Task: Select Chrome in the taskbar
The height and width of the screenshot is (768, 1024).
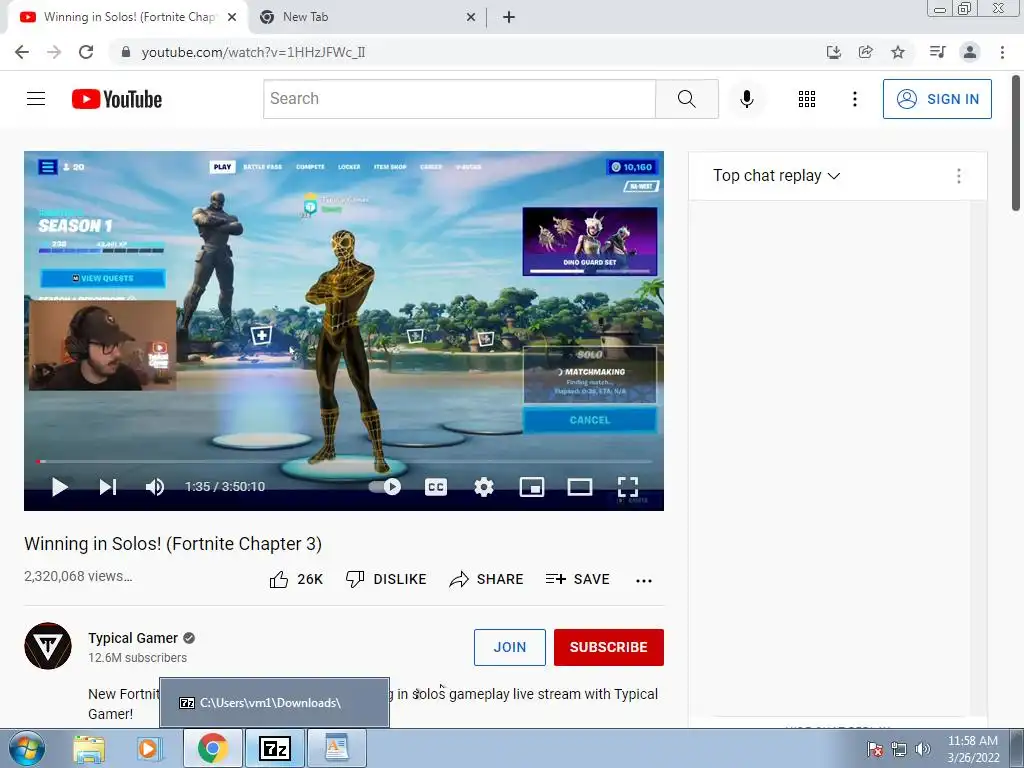Action: (212, 748)
